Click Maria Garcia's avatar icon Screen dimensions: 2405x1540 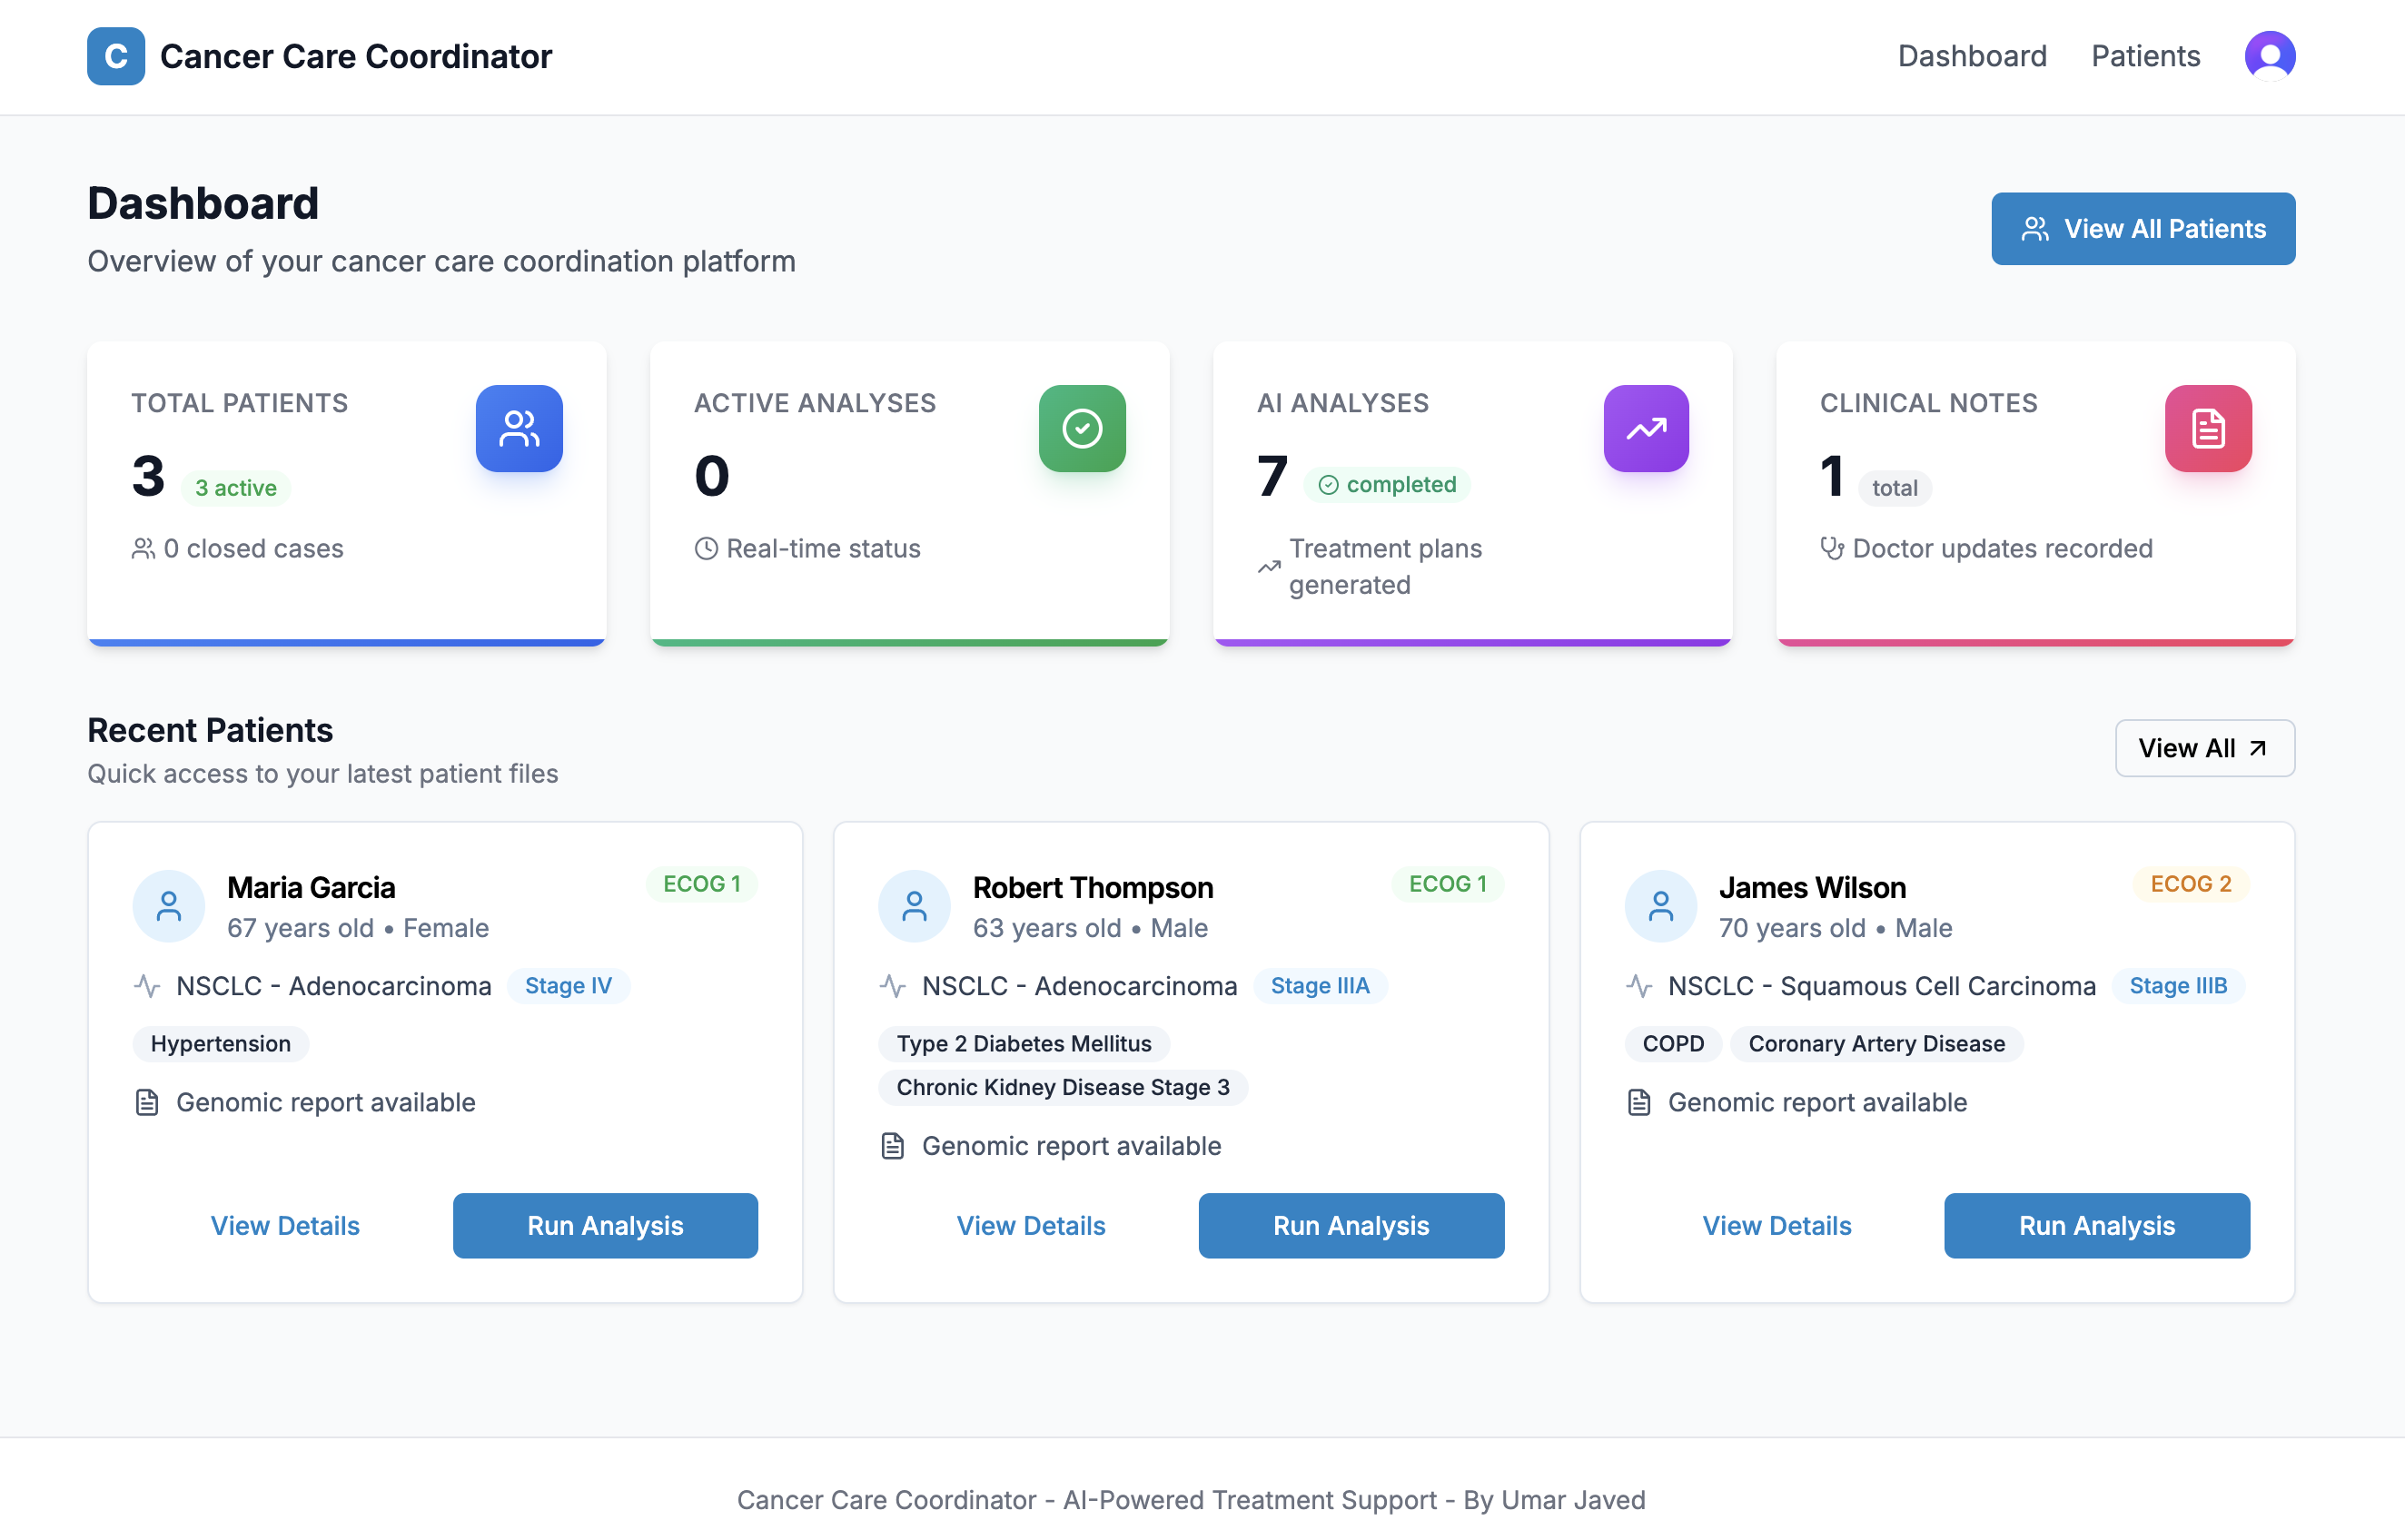(x=169, y=906)
